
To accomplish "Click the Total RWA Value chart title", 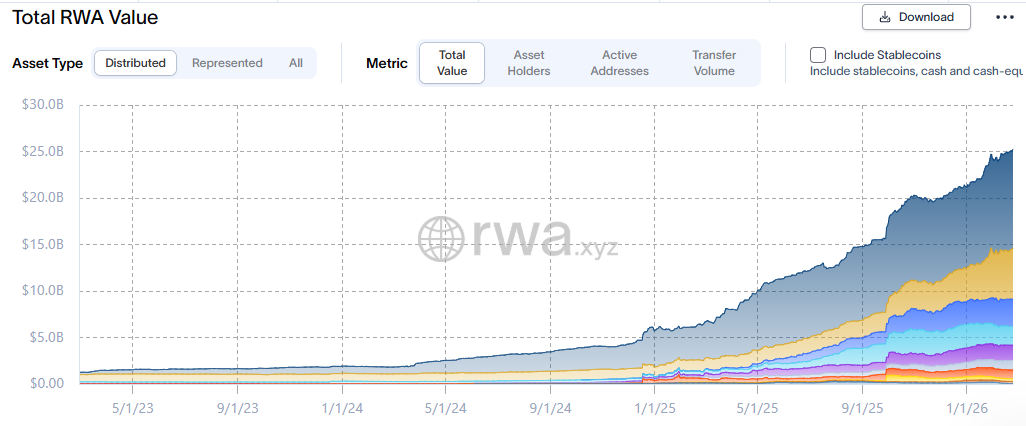I will [85, 18].
